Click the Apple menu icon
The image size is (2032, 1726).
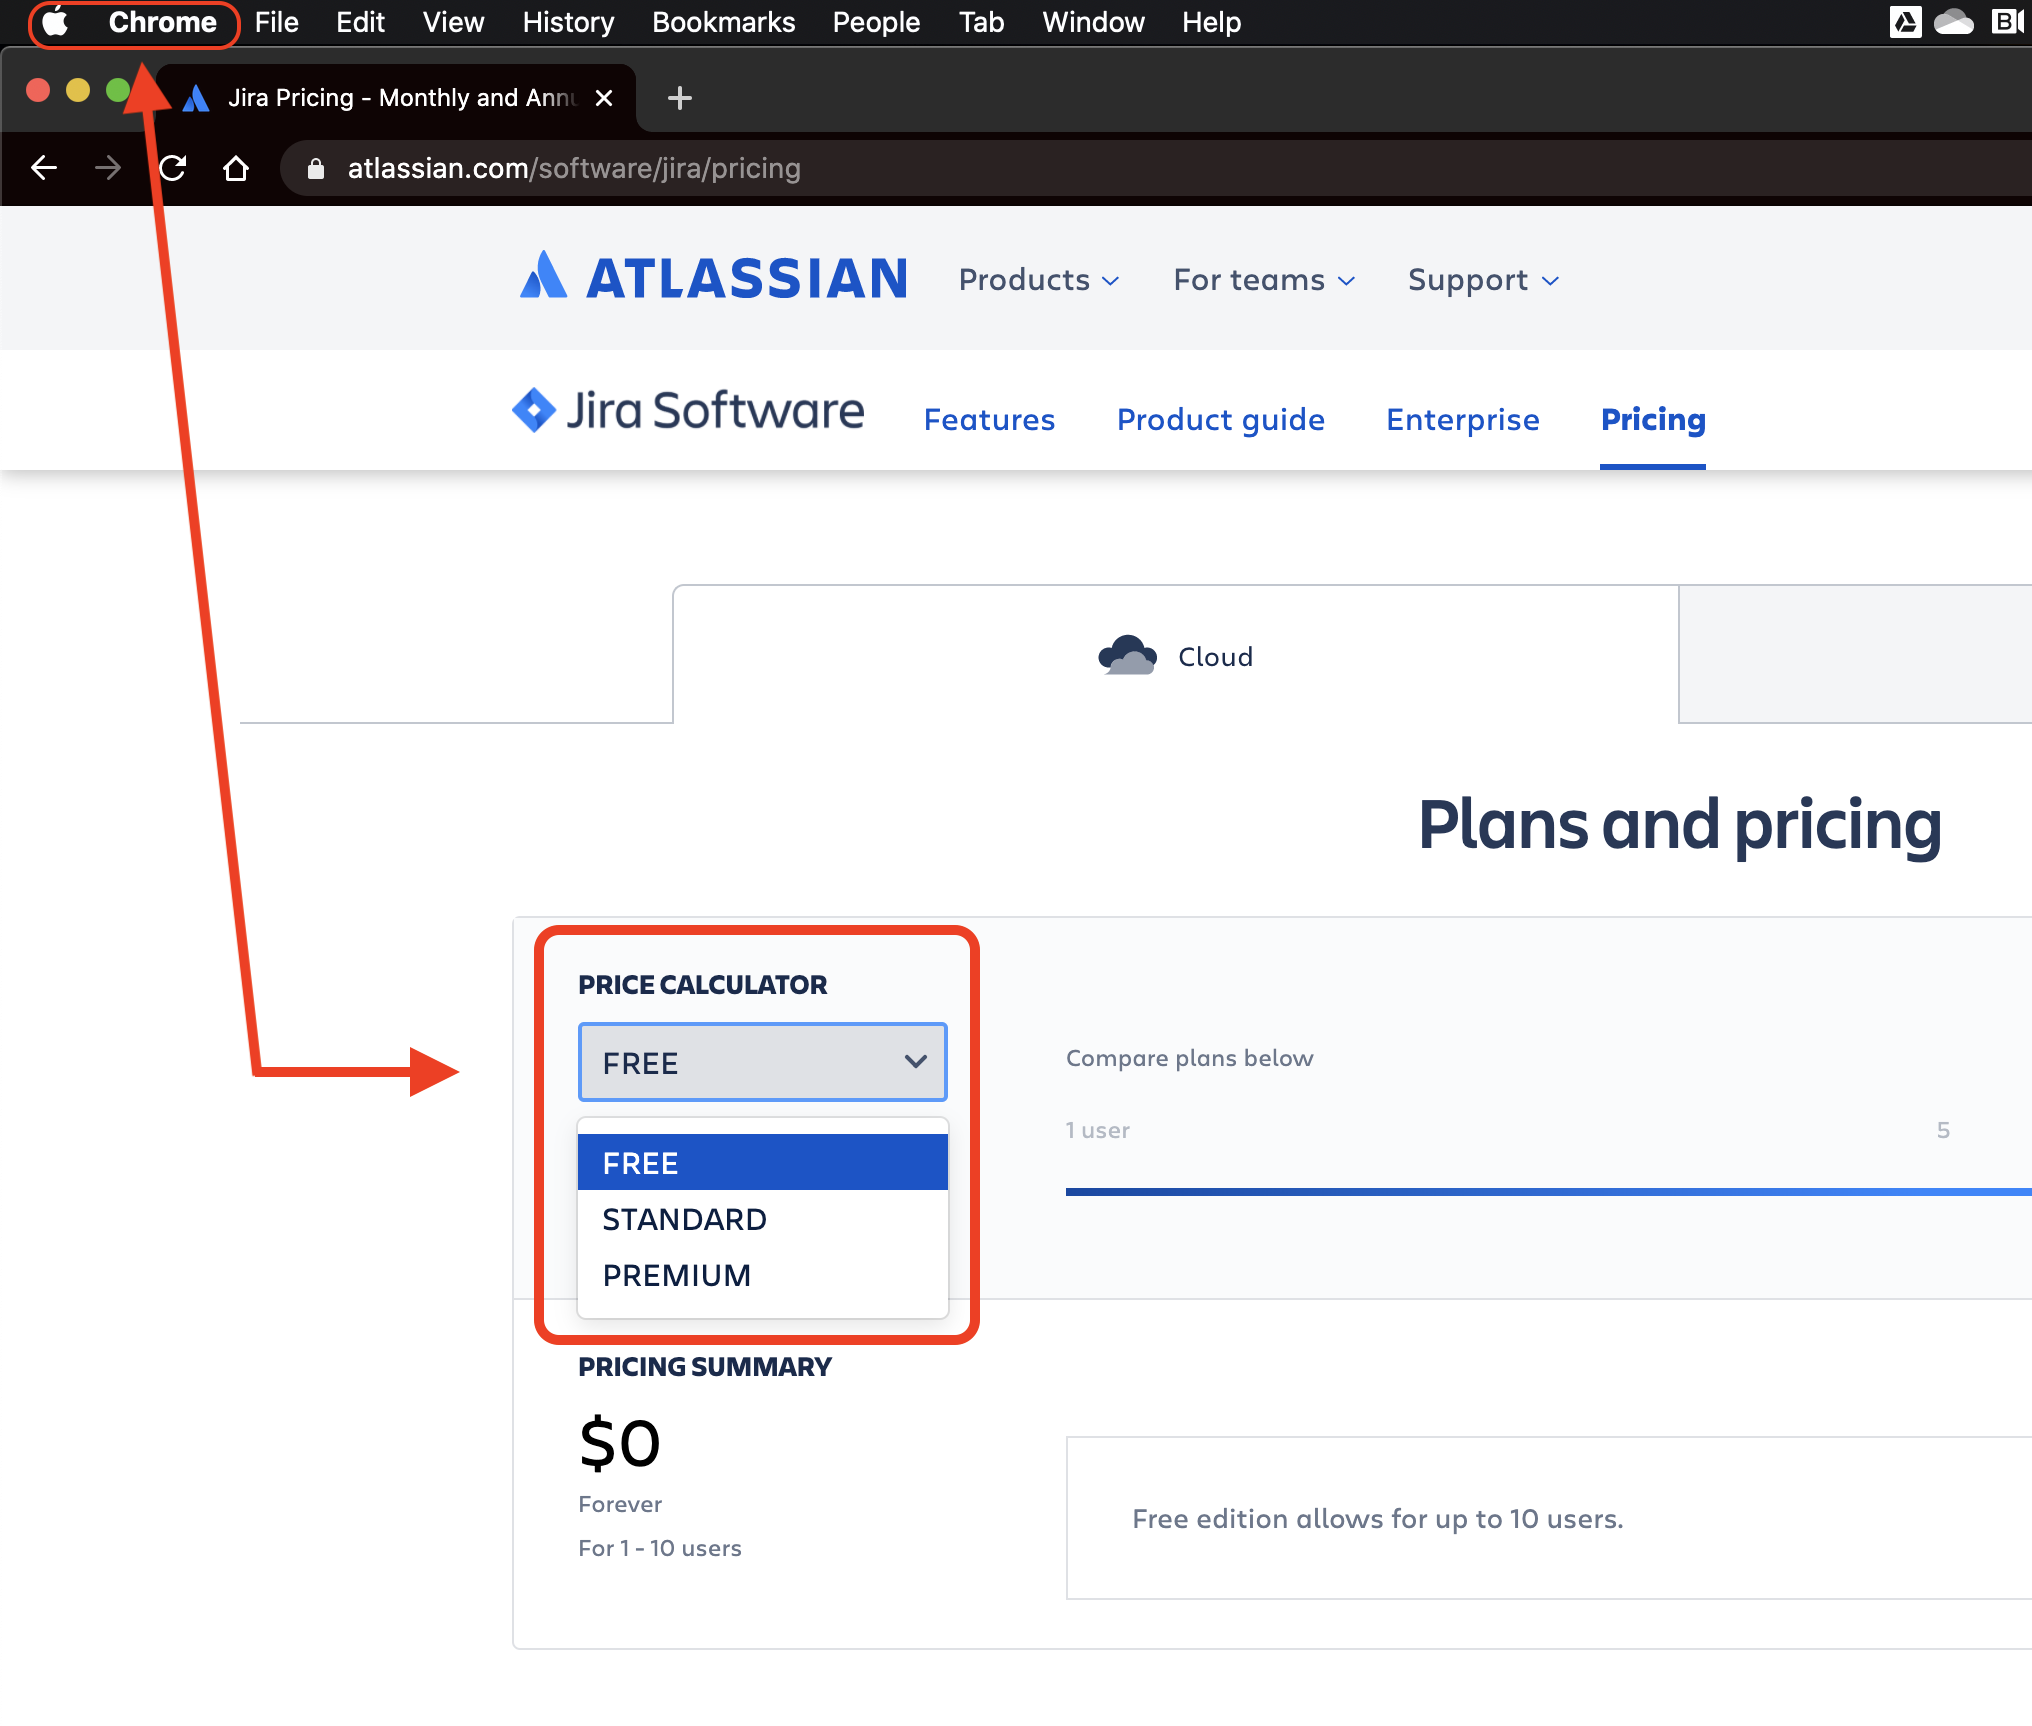click(56, 22)
